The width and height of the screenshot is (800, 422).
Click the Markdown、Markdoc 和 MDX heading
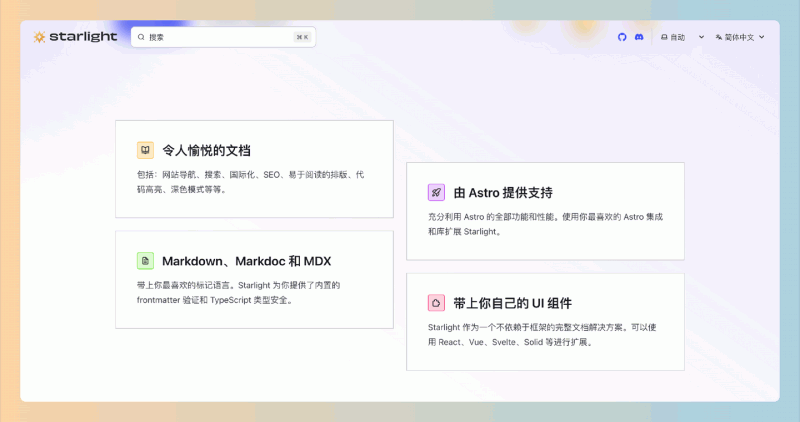[247, 261]
